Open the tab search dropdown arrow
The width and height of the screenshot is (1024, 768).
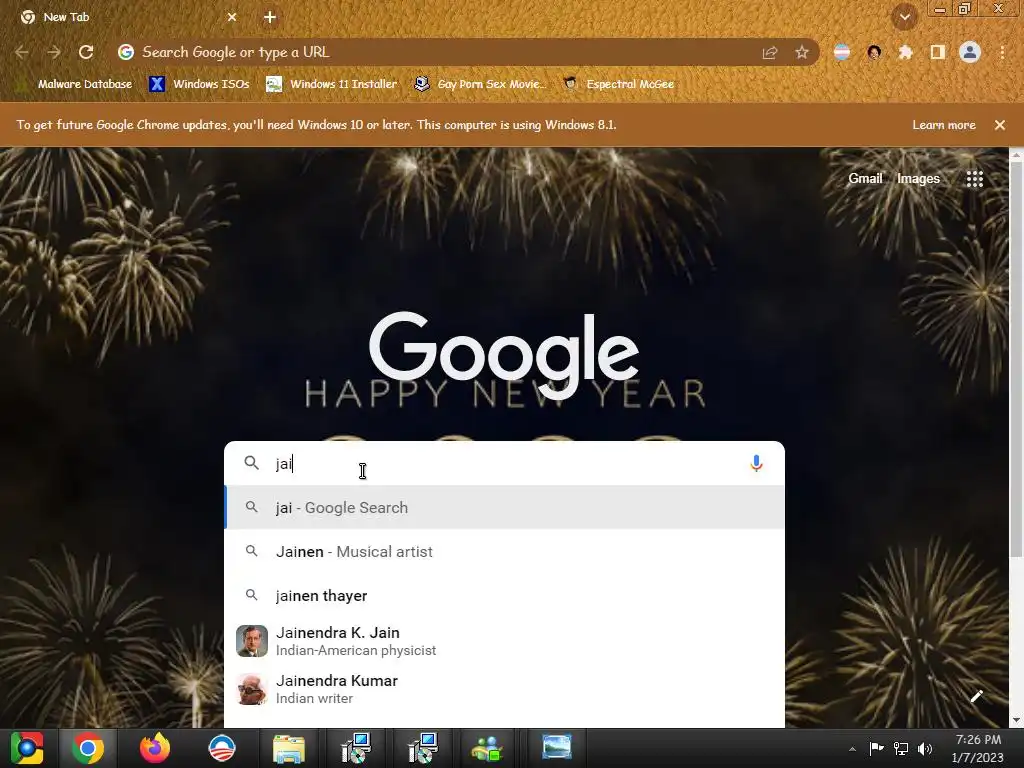pos(905,17)
